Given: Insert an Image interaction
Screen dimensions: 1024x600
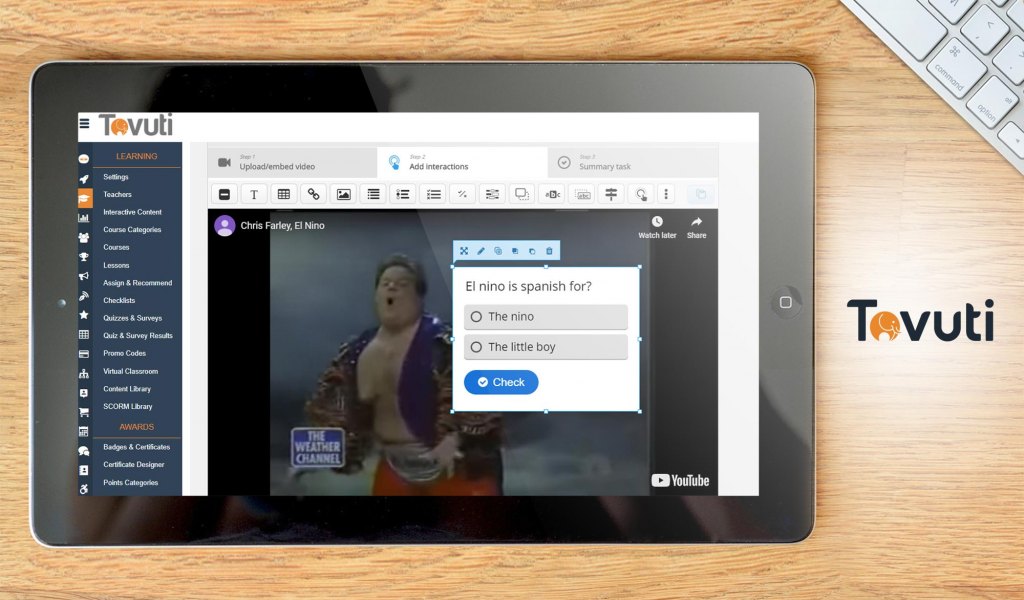Looking at the screenshot, I should (x=343, y=194).
